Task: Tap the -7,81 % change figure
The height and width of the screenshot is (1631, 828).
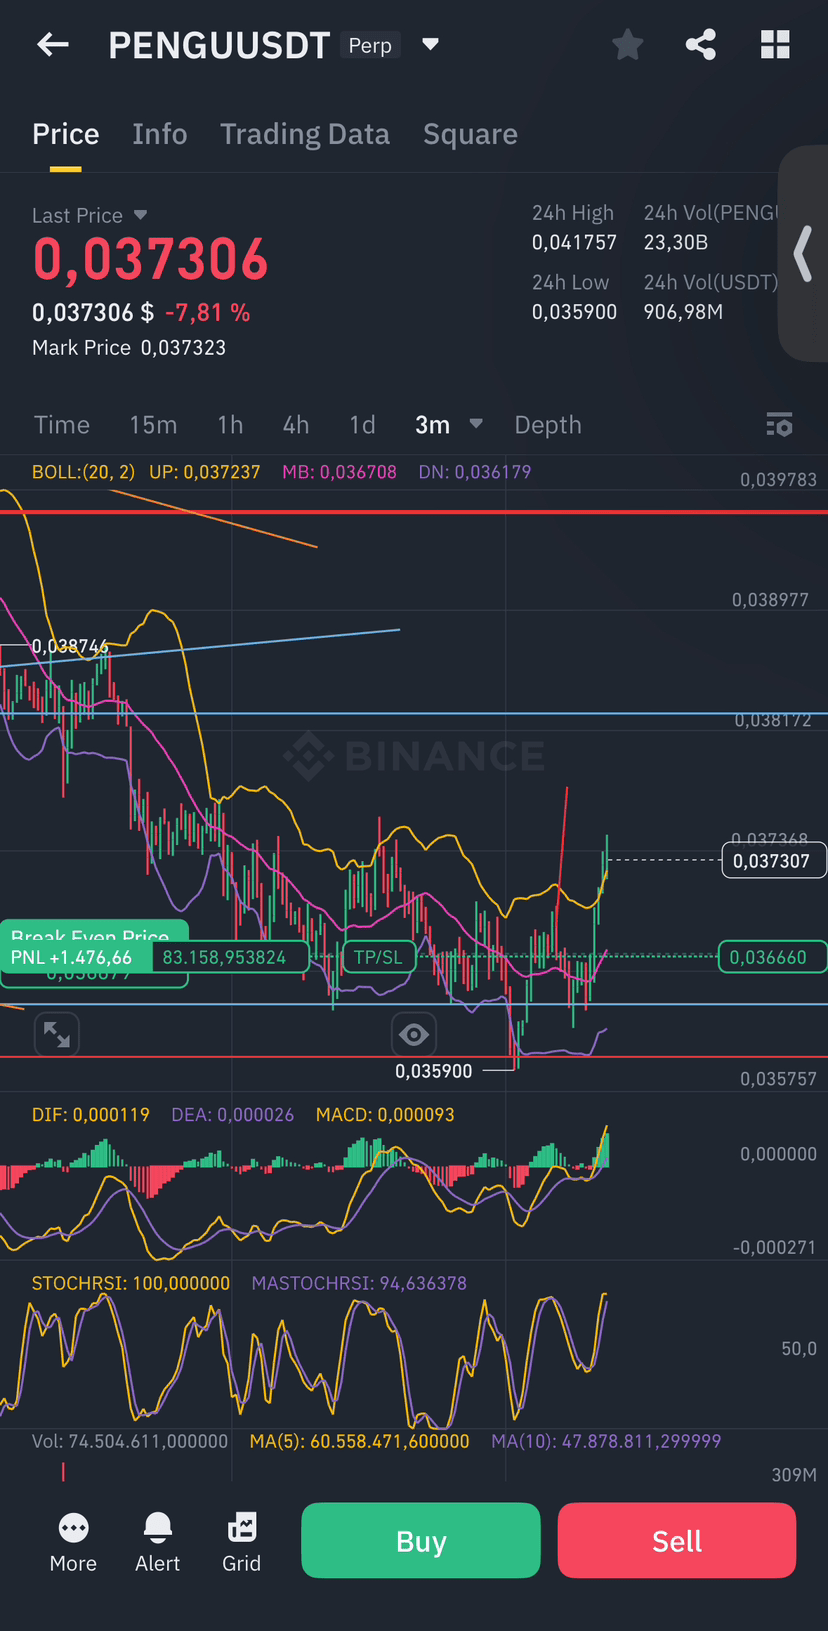Action: click(x=208, y=313)
